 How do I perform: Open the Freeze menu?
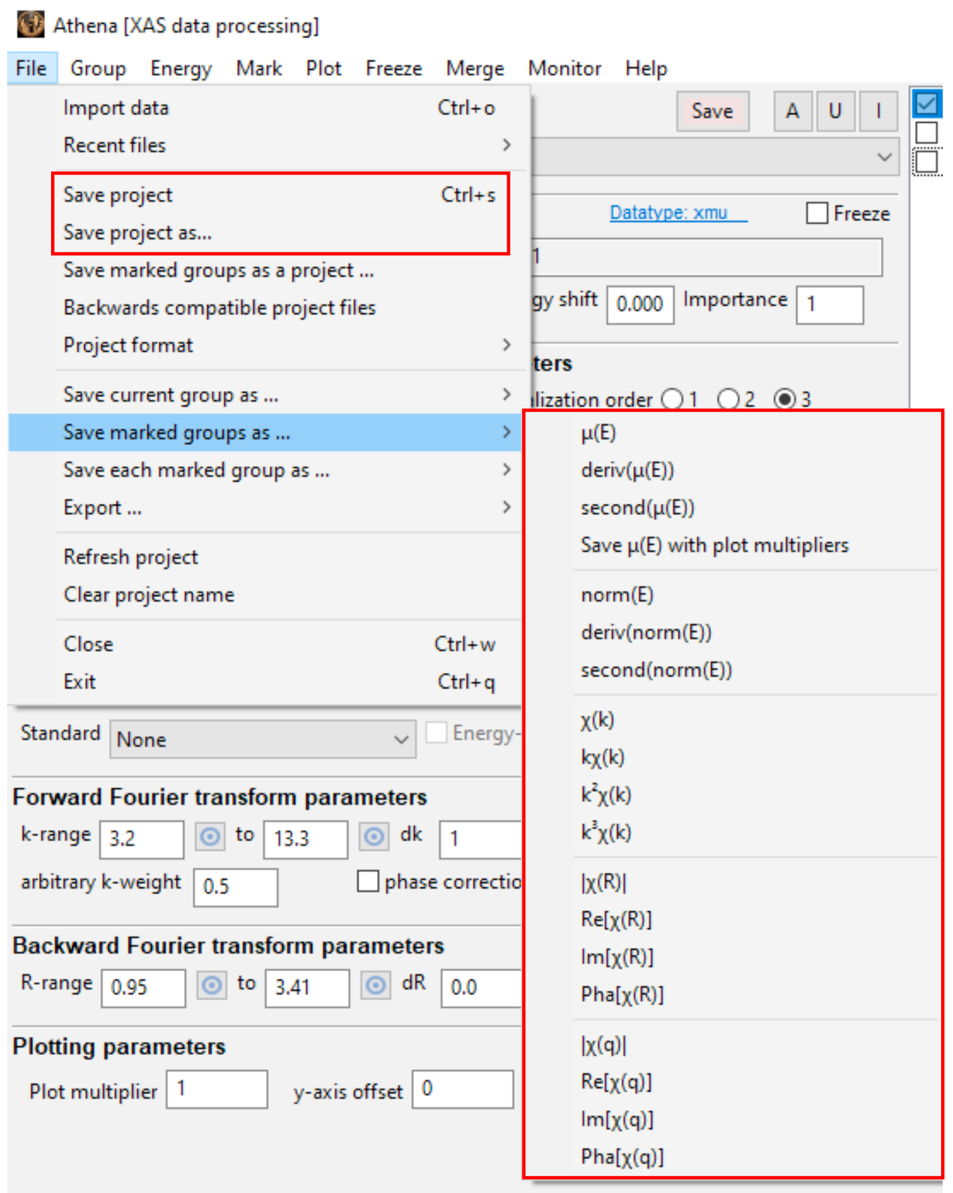394,68
